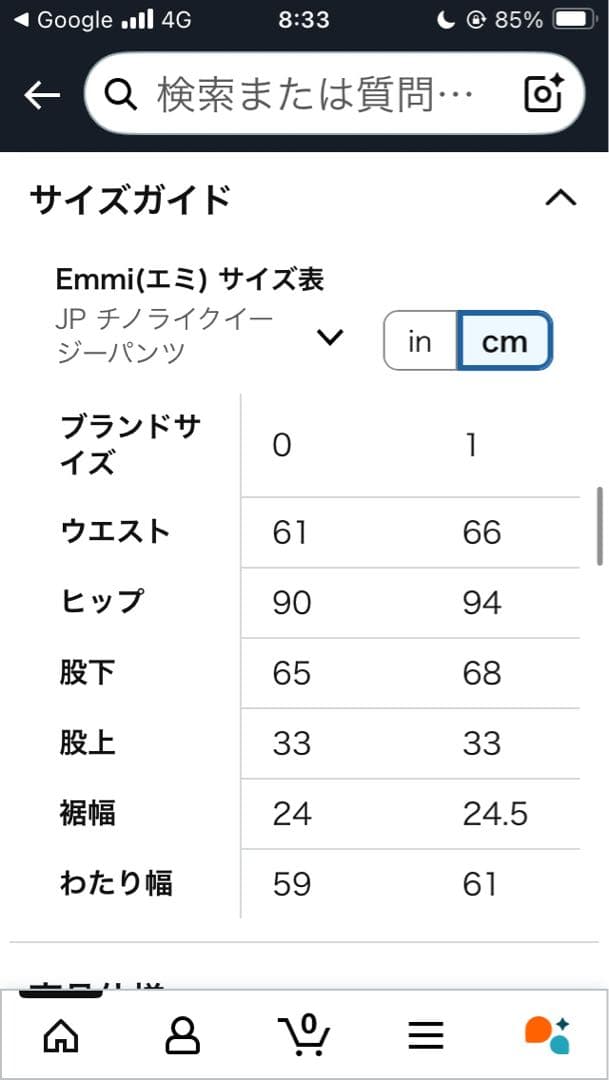Select the ウエスト row header

point(114,532)
